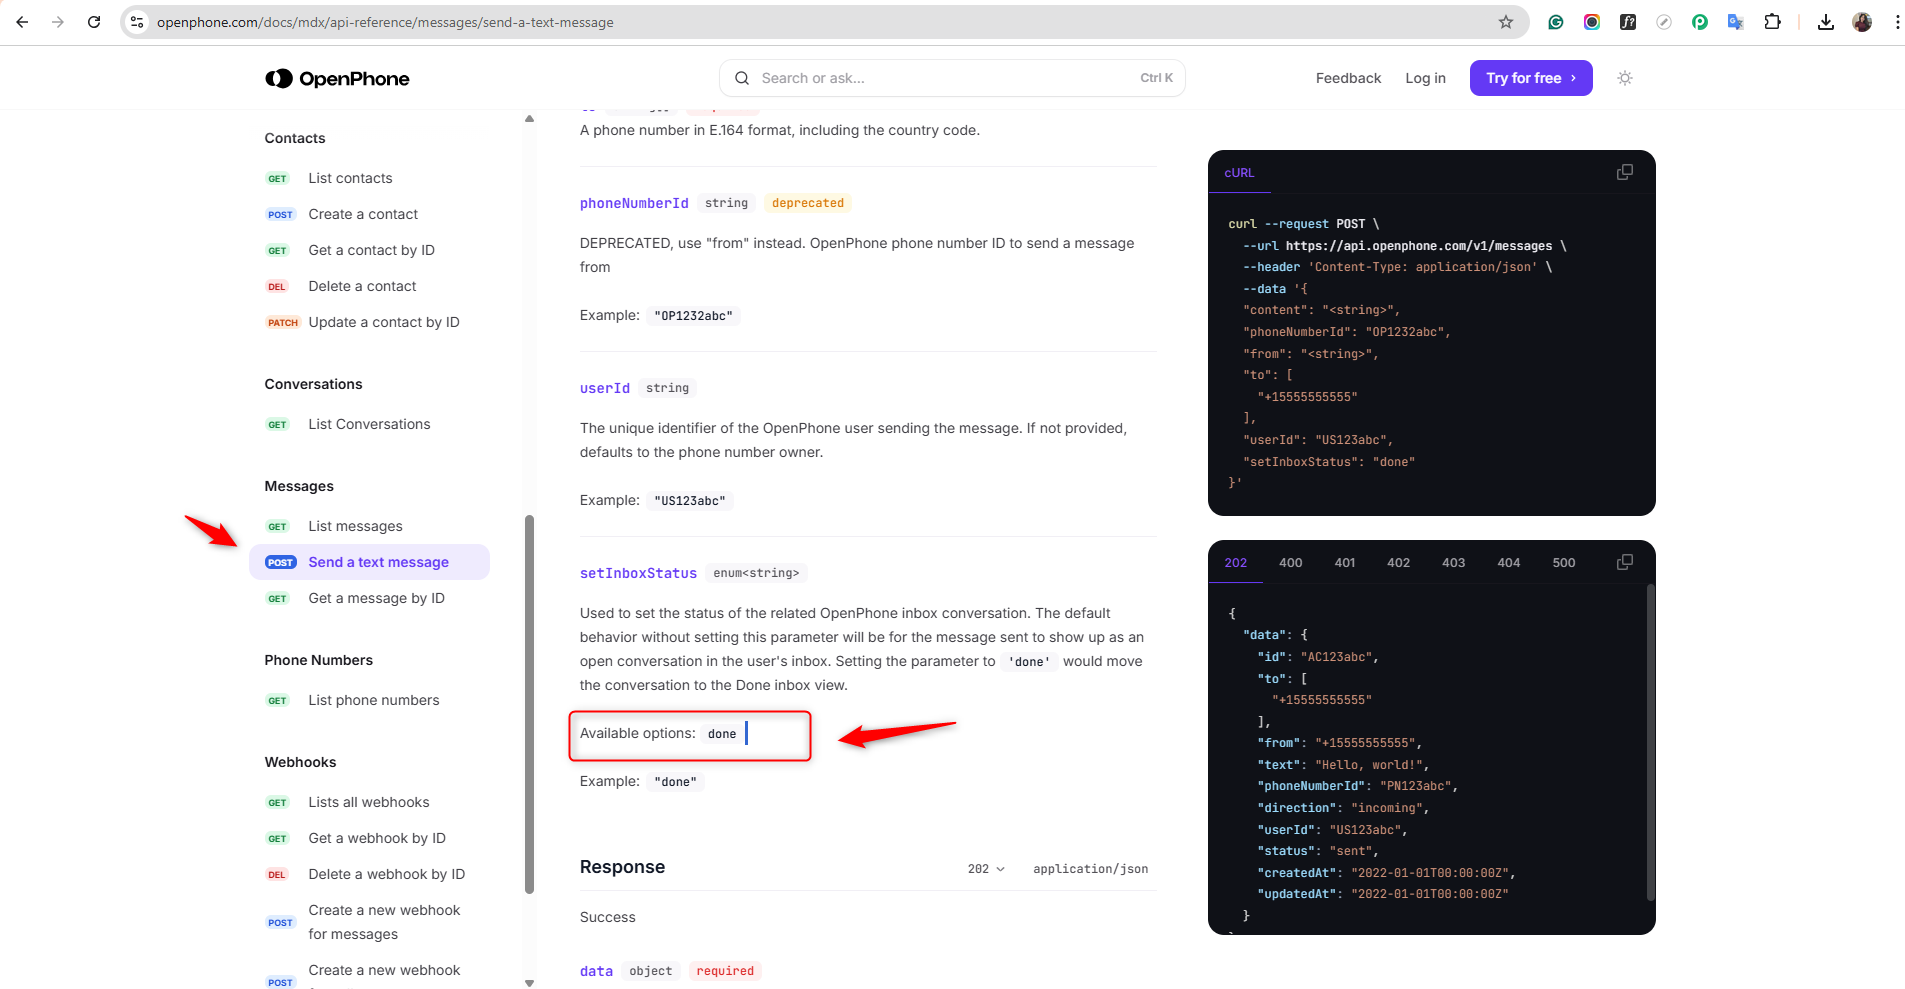The width and height of the screenshot is (1905, 989).
Task: Click the userId parameter name
Action: pyautogui.click(x=605, y=388)
